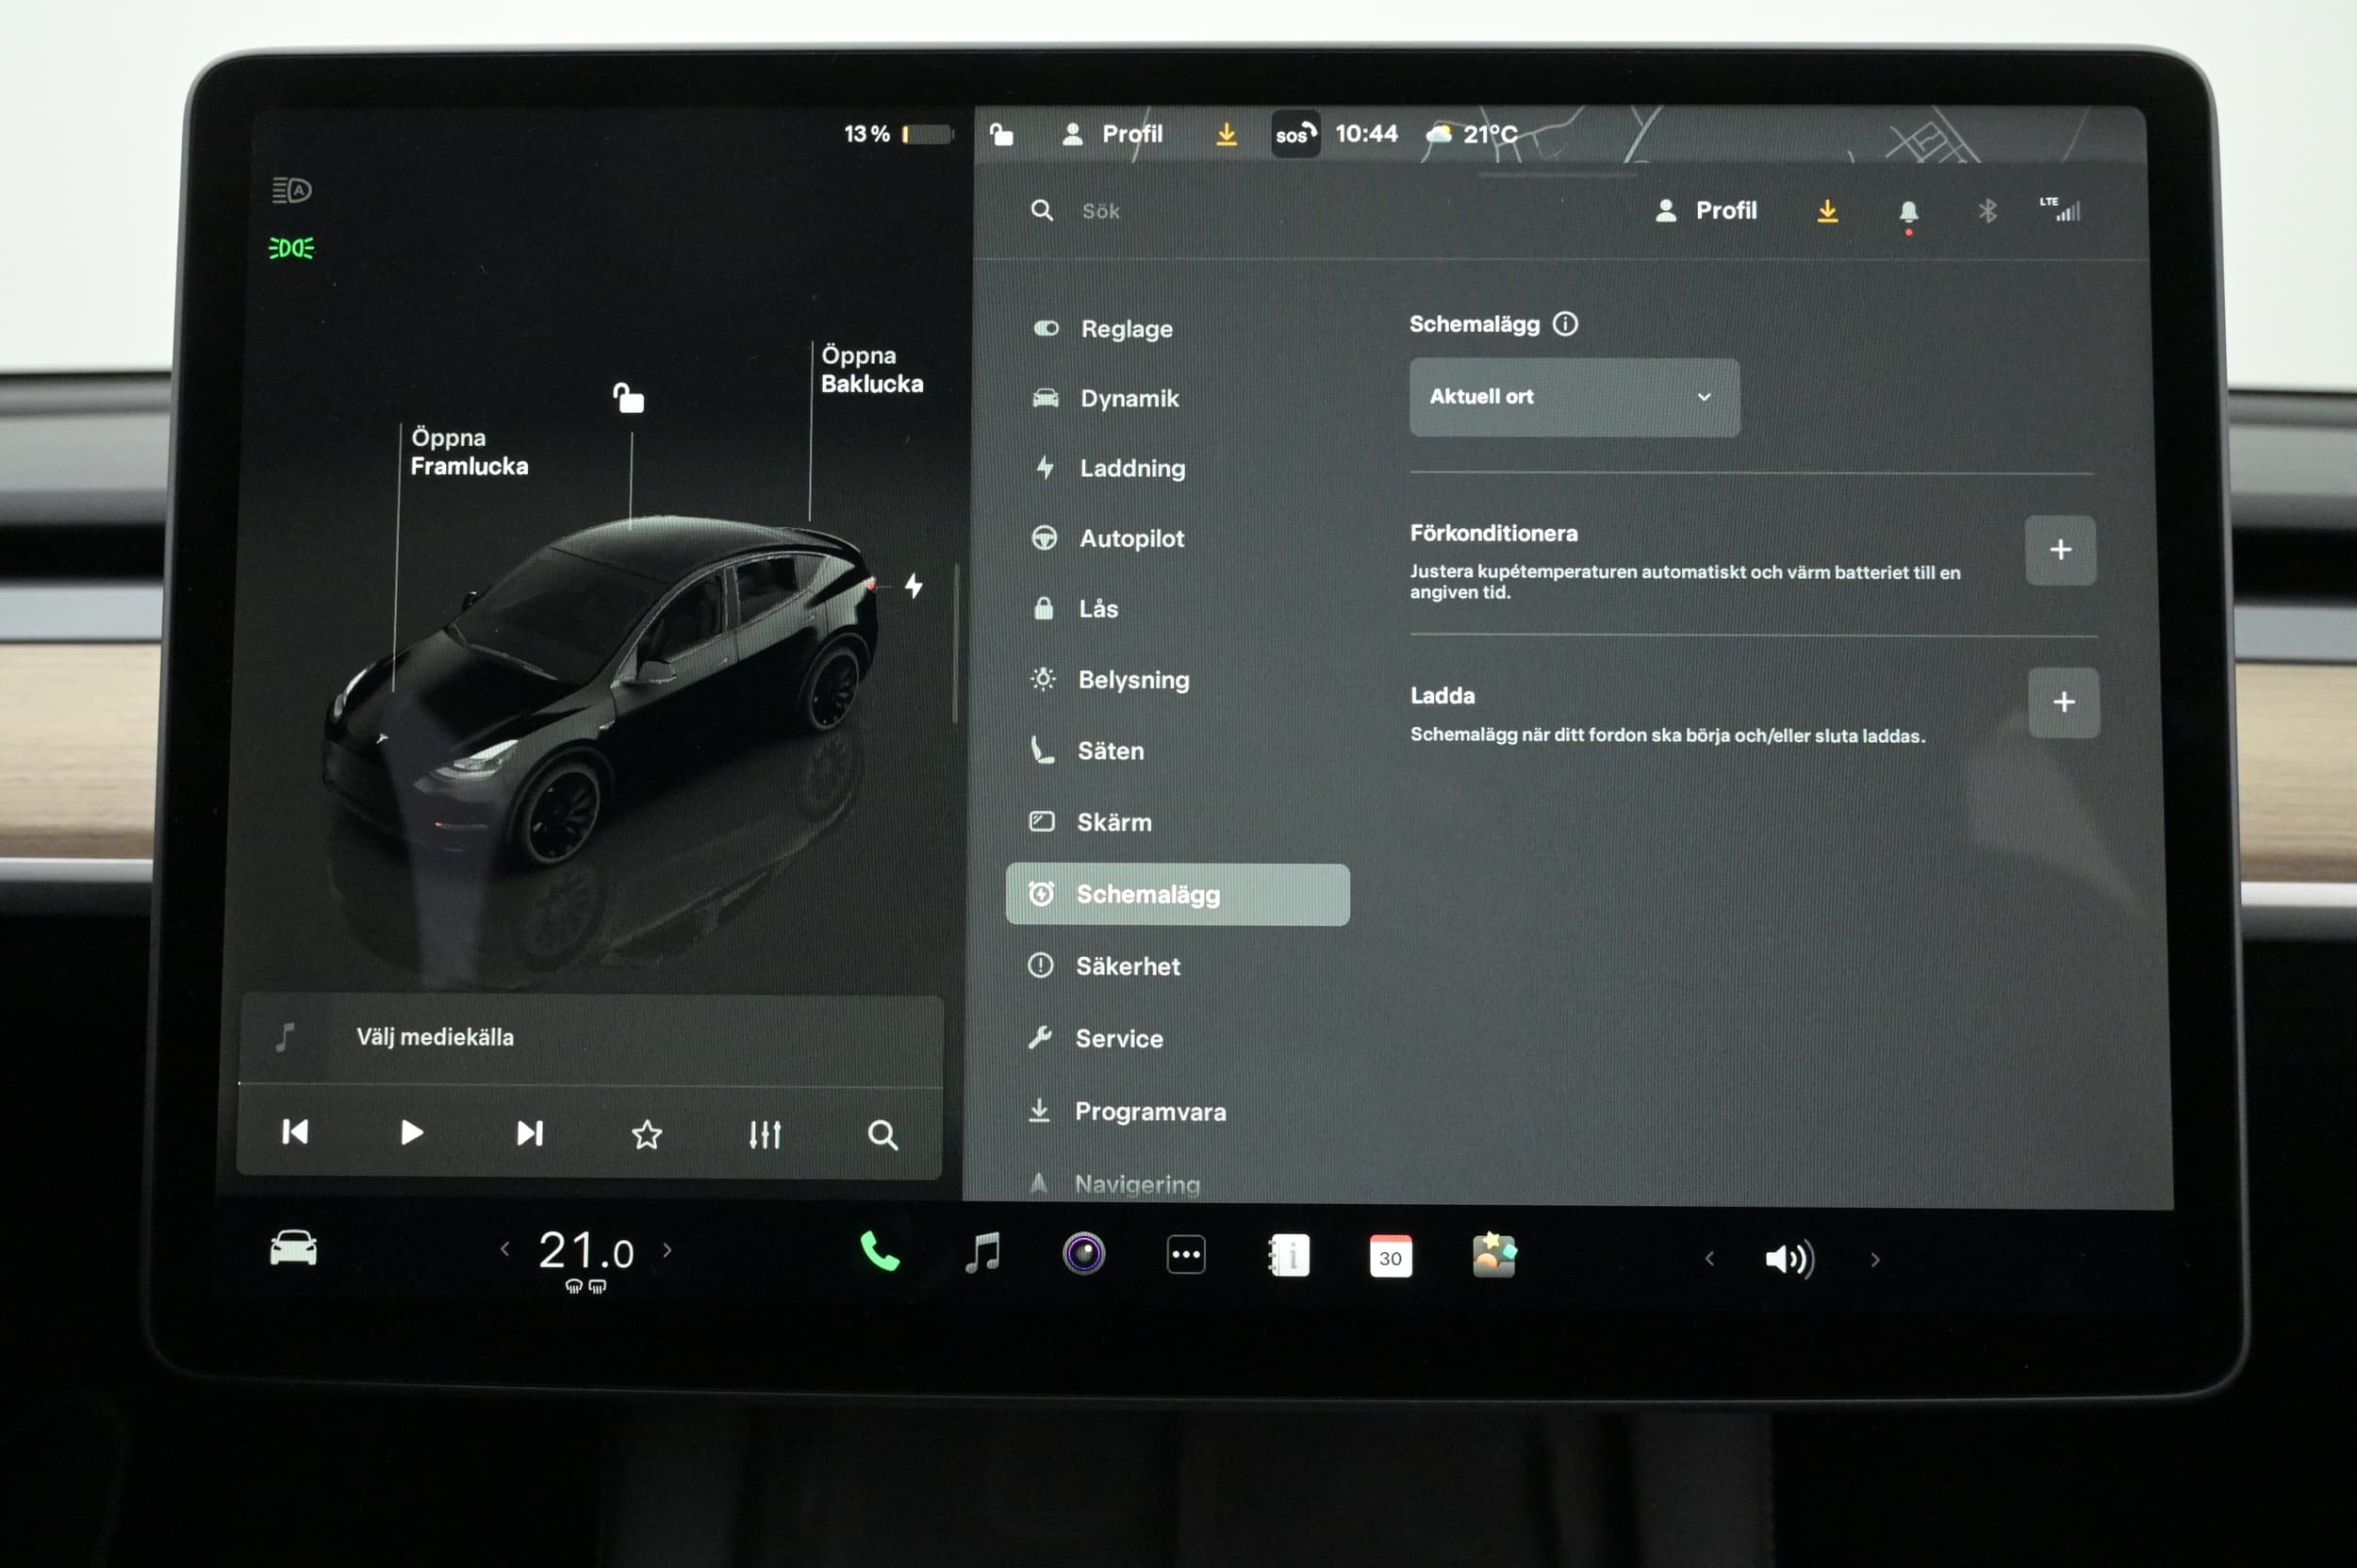Click the download icon in top status bar
2357x1568 pixels.
click(x=1226, y=134)
